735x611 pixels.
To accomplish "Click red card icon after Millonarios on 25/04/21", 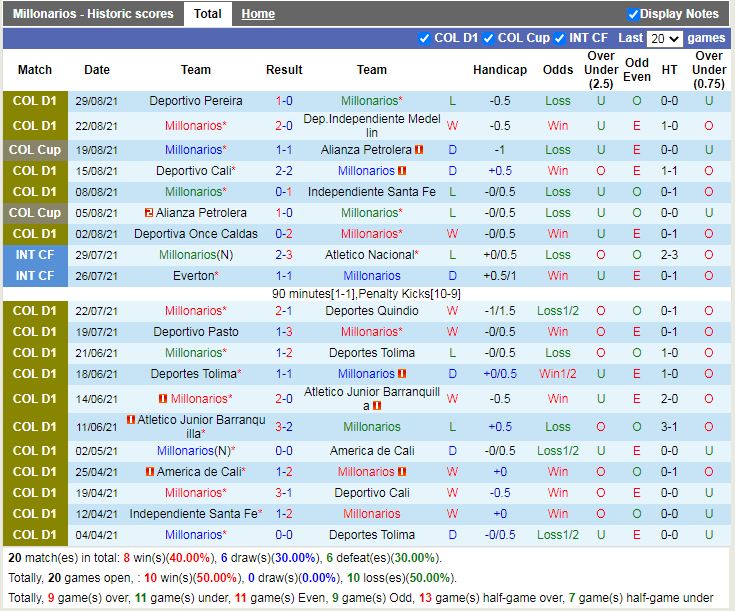I will point(402,472).
